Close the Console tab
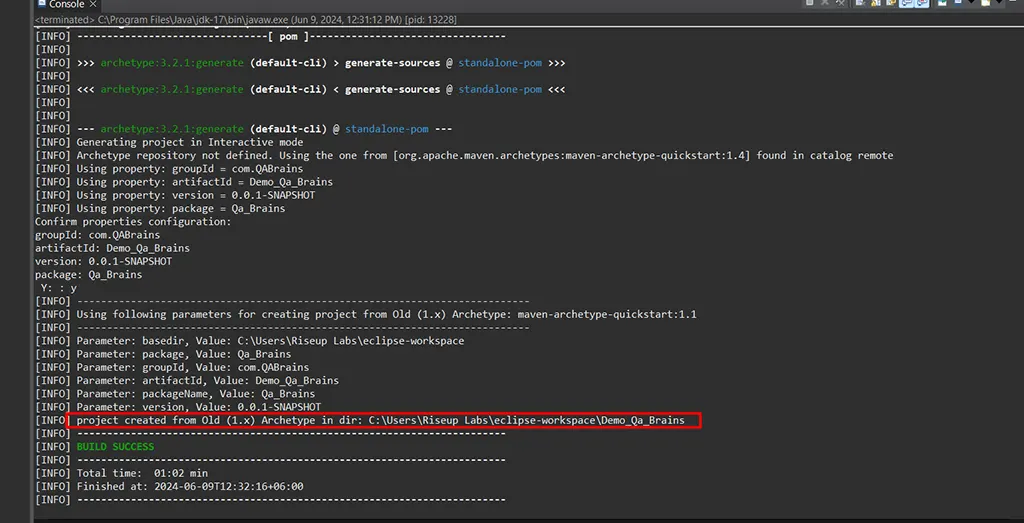Viewport: 1024px width, 523px height. tap(93, 4)
